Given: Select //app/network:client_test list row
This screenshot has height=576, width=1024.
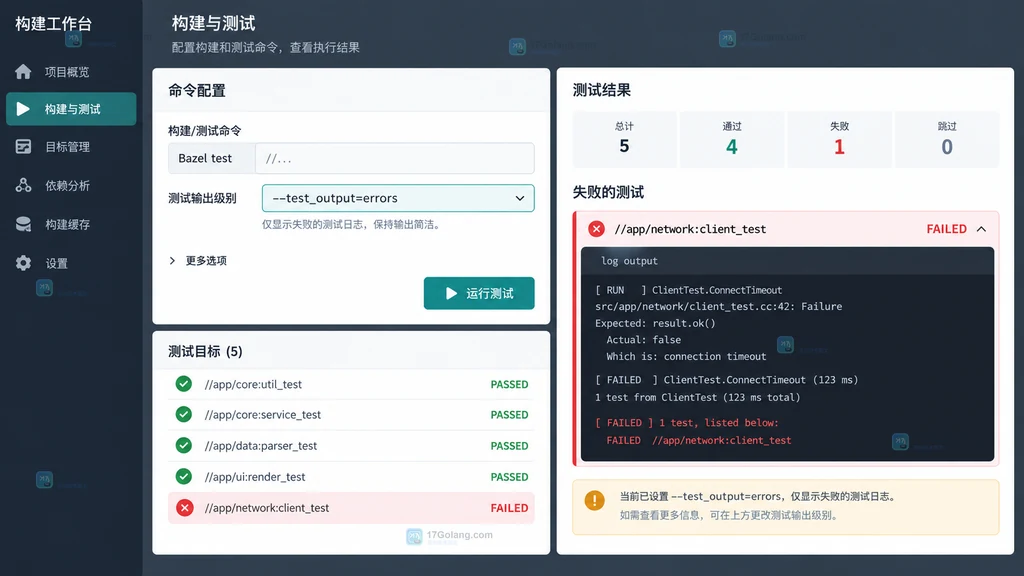Looking at the screenshot, I should coord(351,507).
